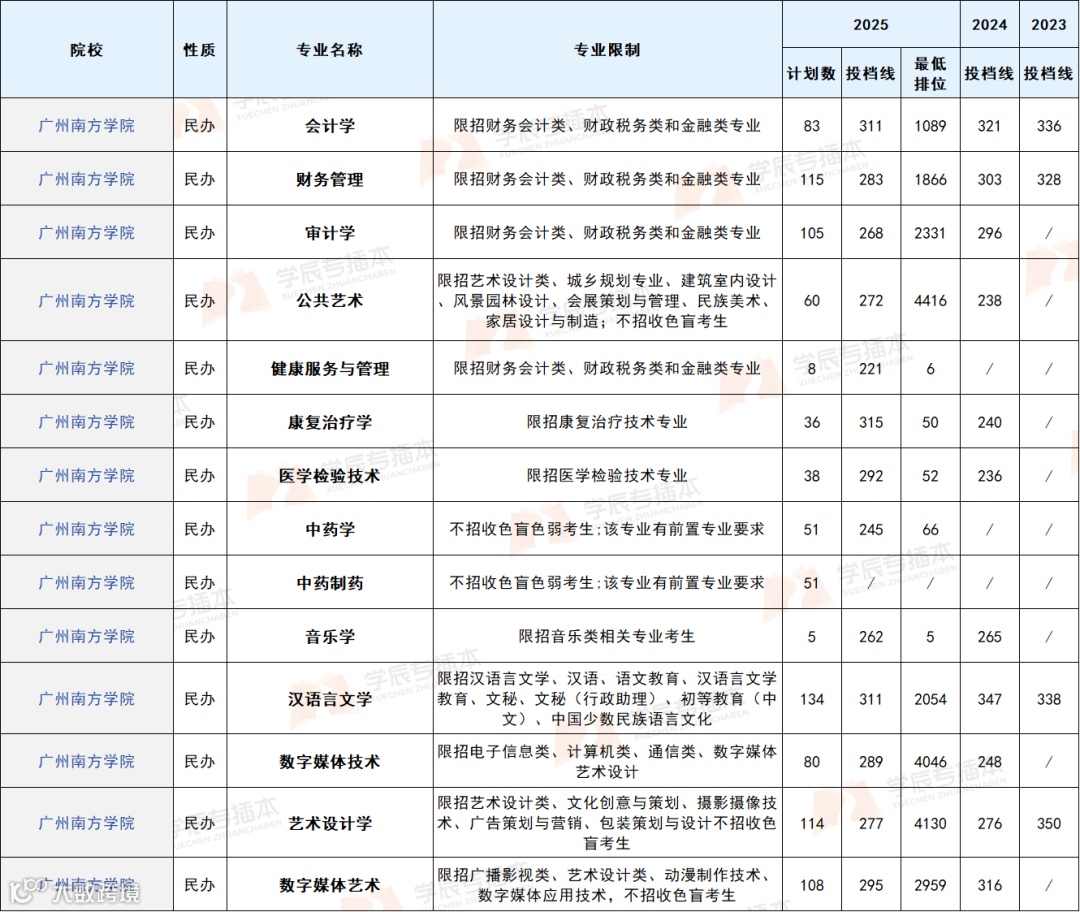
Task: Open 广州南方学院 link in 公共艺术 row
Action: (87, 300)
